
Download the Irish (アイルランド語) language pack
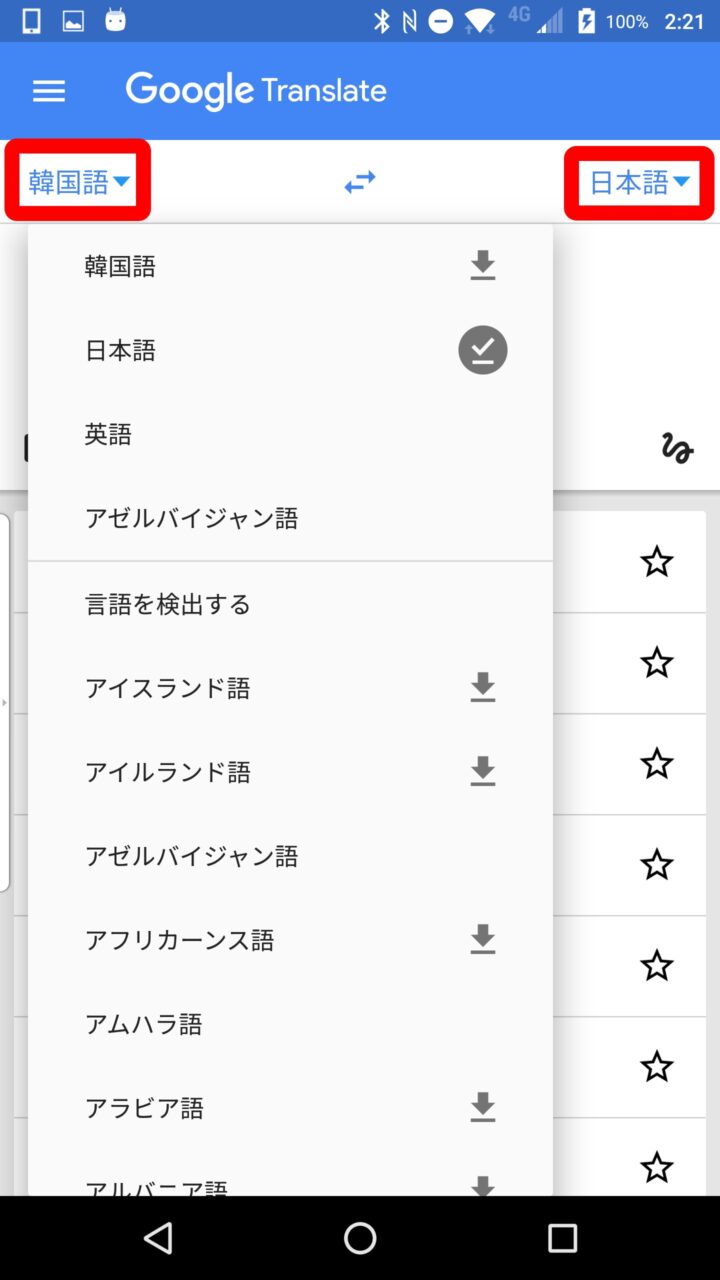click(x=483, y=772)
